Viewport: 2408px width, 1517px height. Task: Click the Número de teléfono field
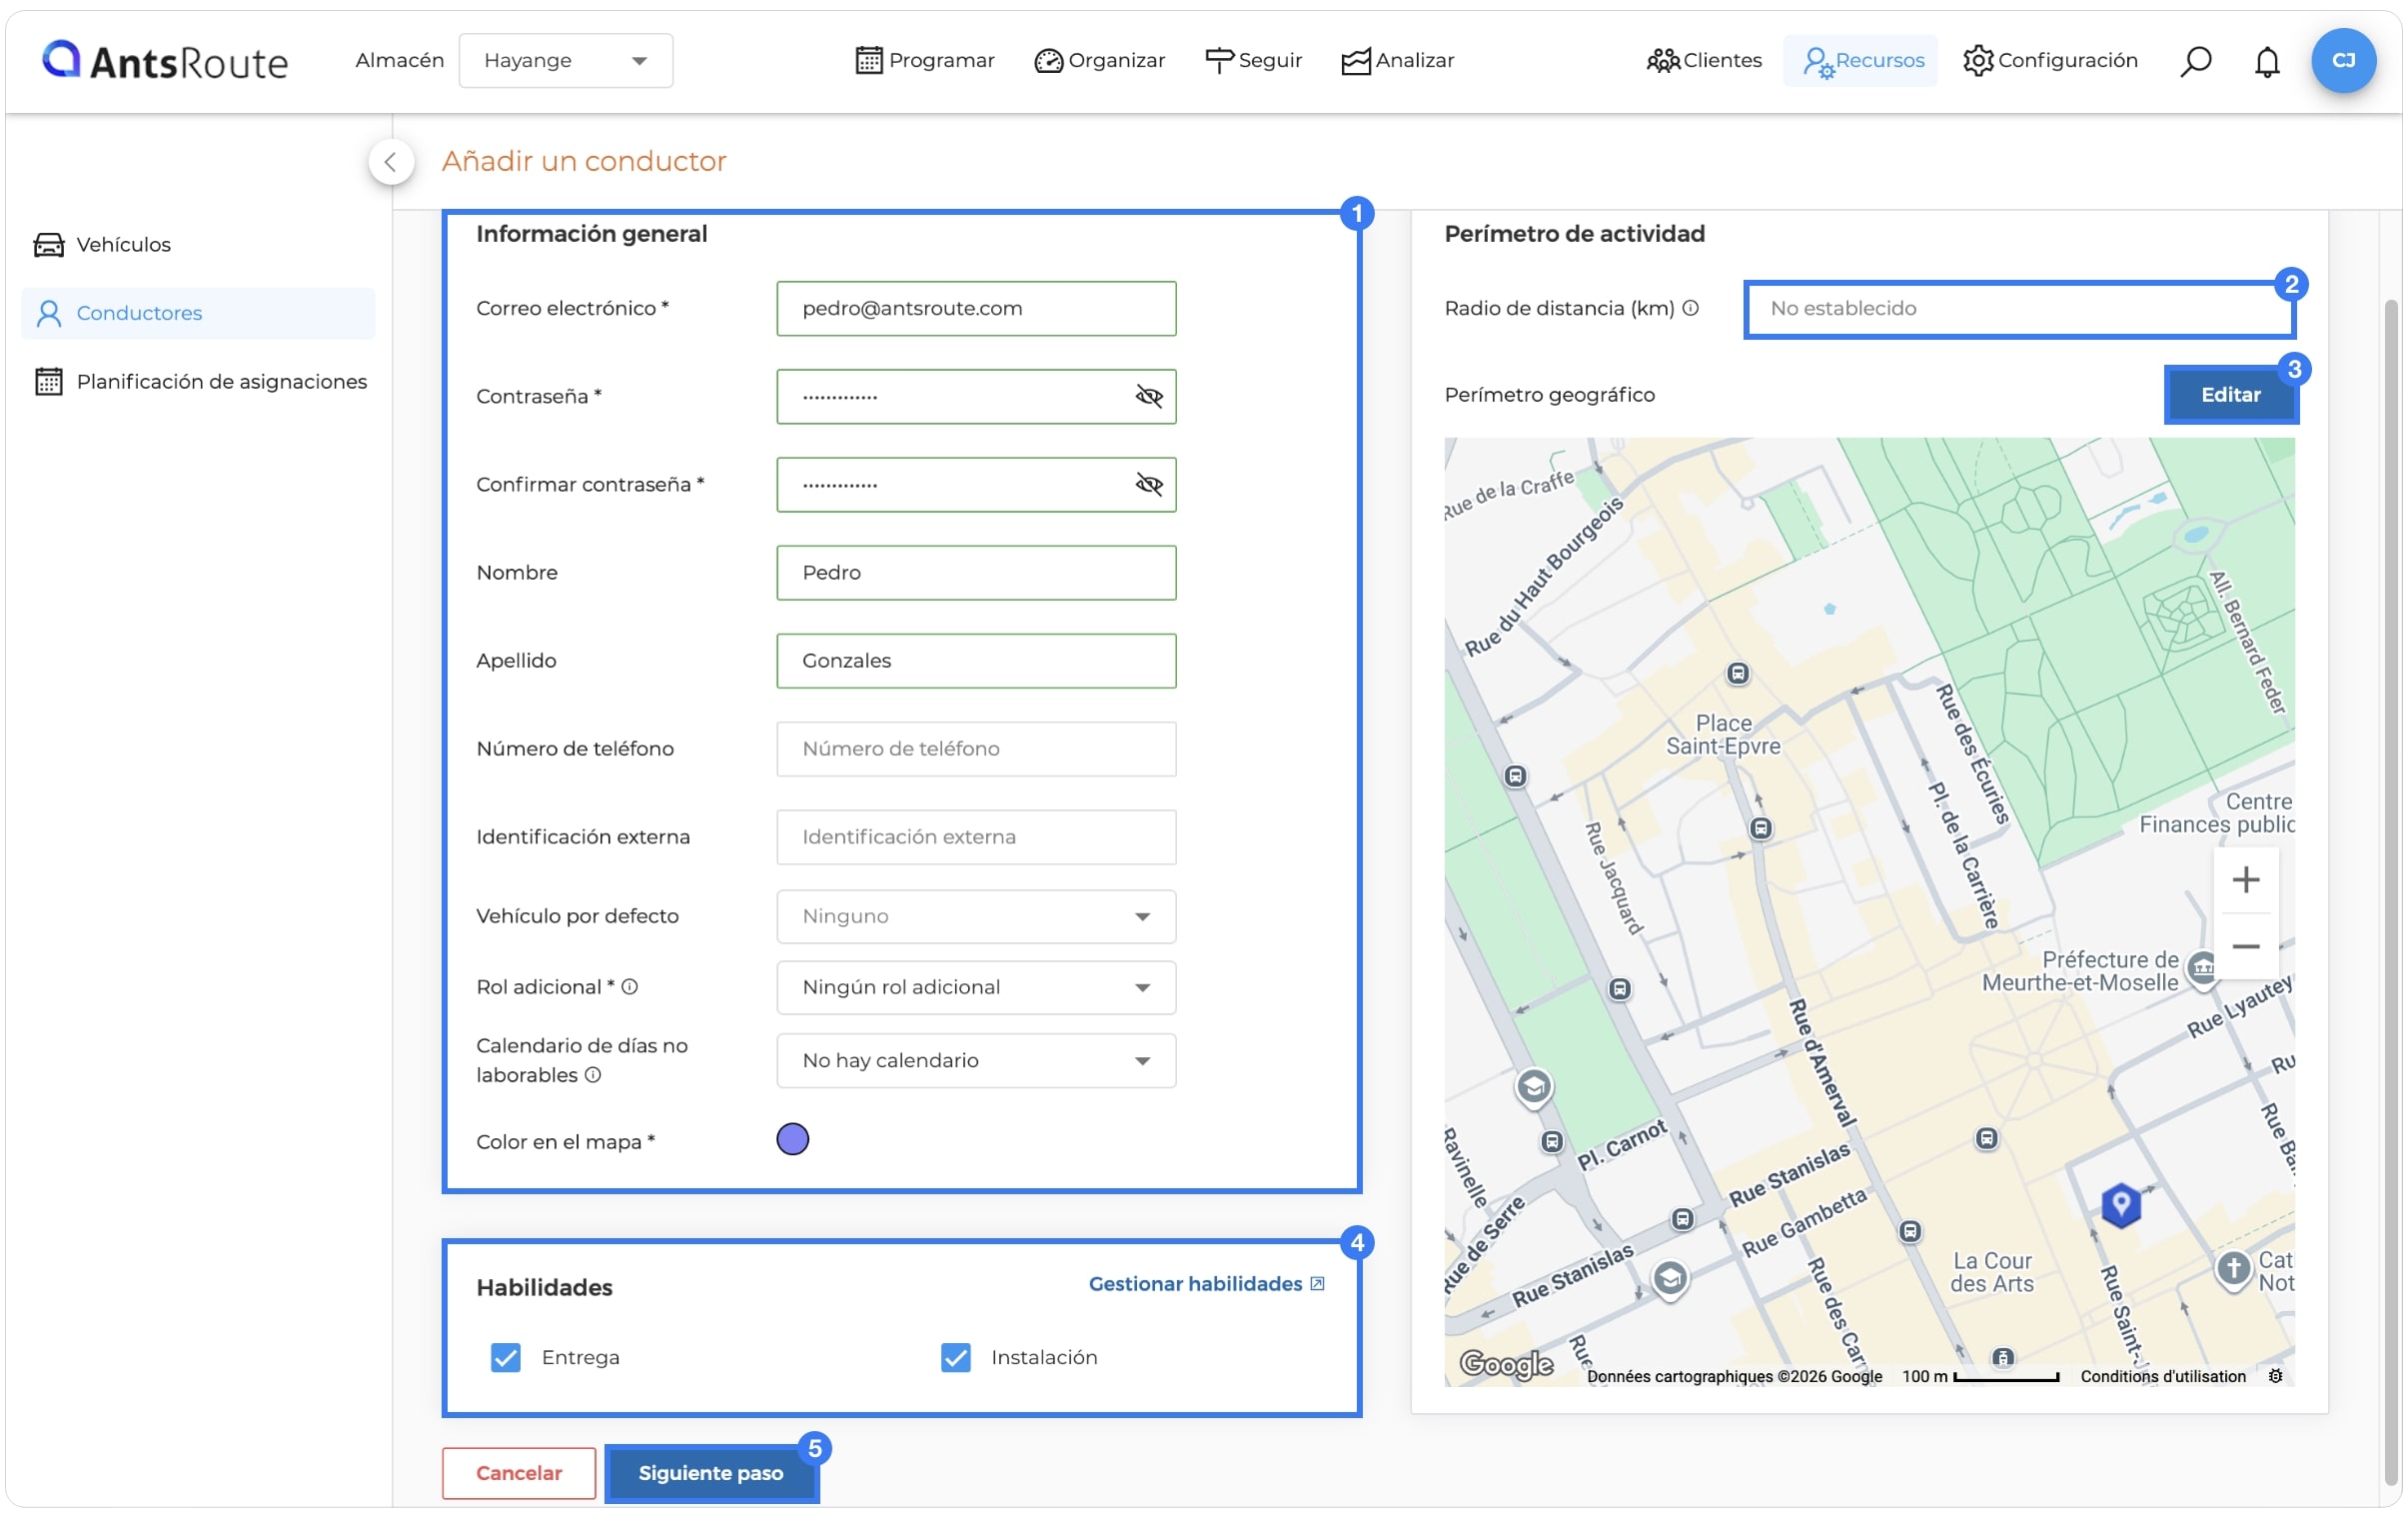976,749
